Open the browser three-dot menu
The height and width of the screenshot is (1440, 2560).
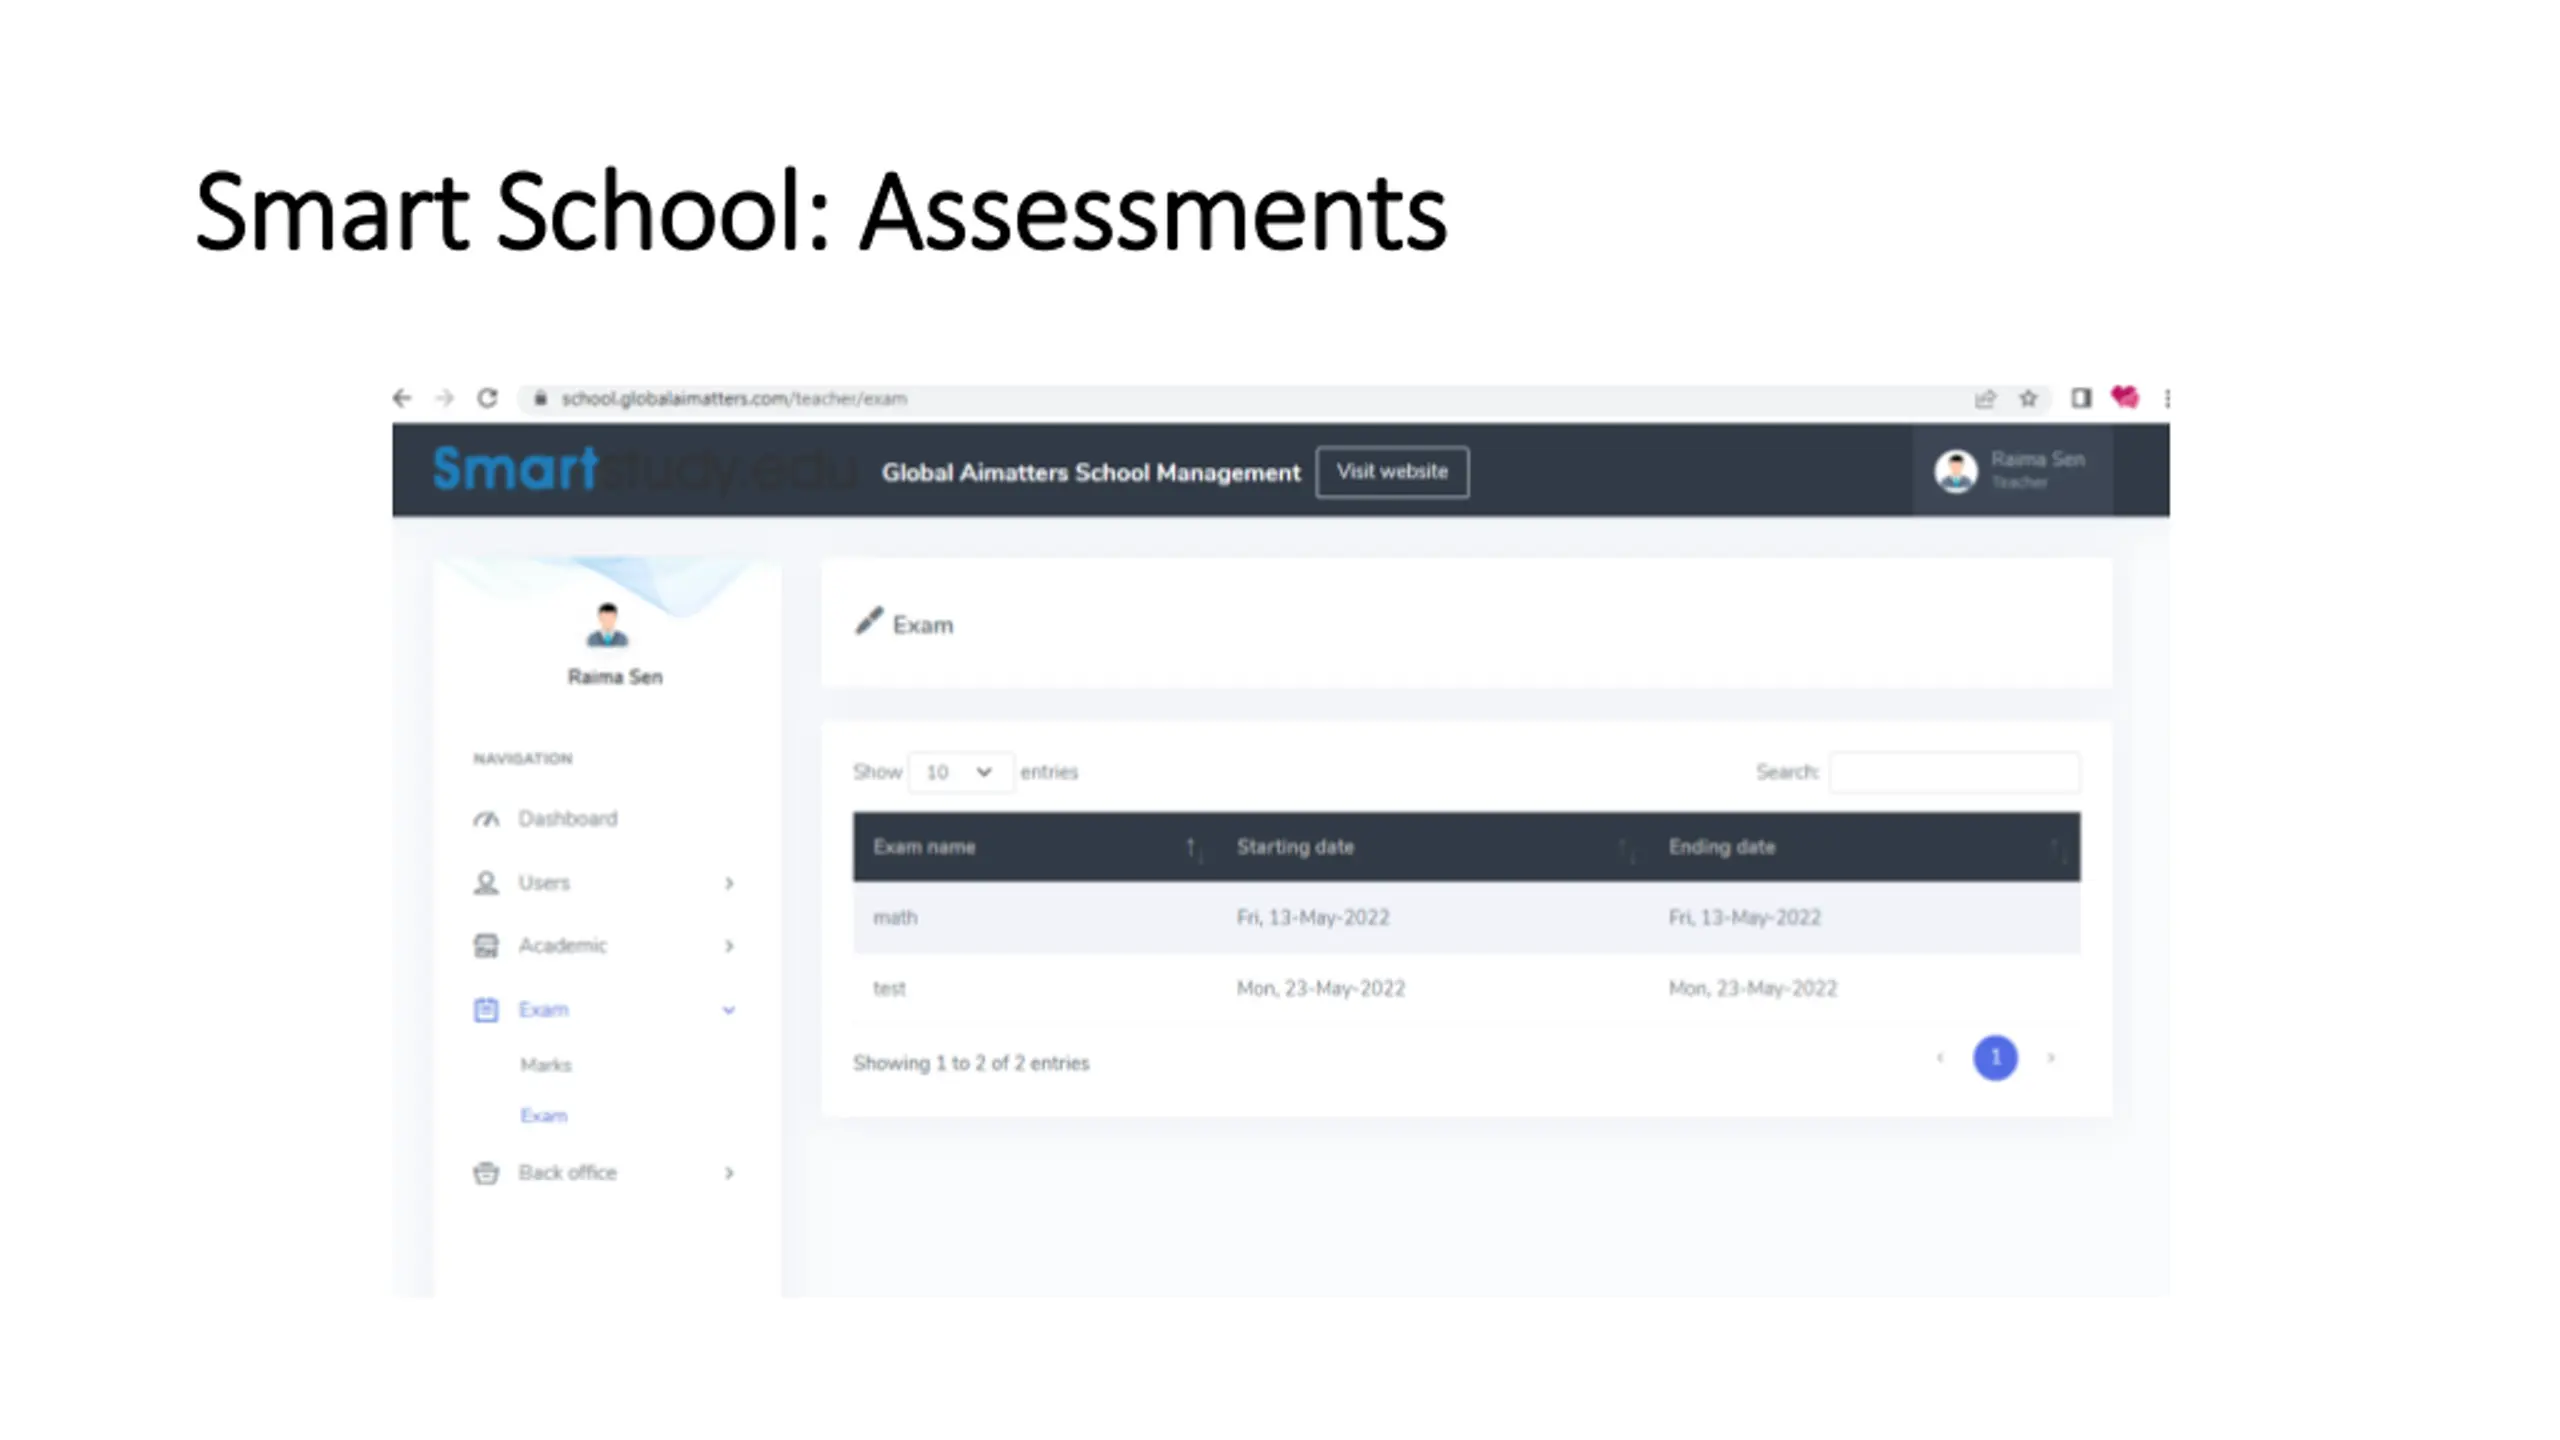pyautogui.click(x=2166, y=398)
